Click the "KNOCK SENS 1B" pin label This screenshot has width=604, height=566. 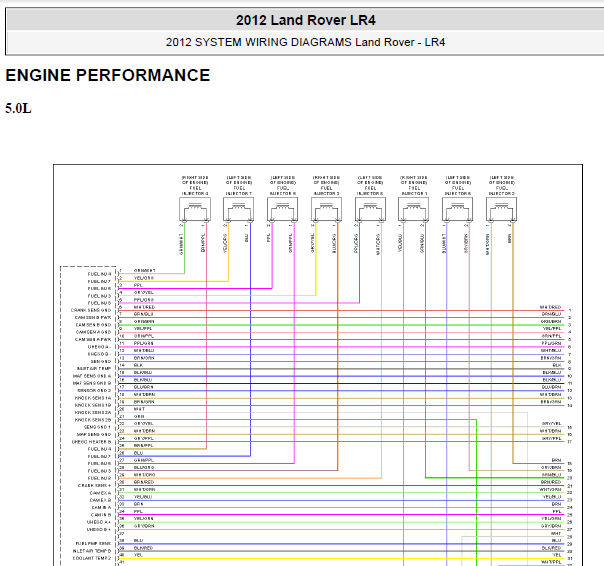tap(93, 405)
